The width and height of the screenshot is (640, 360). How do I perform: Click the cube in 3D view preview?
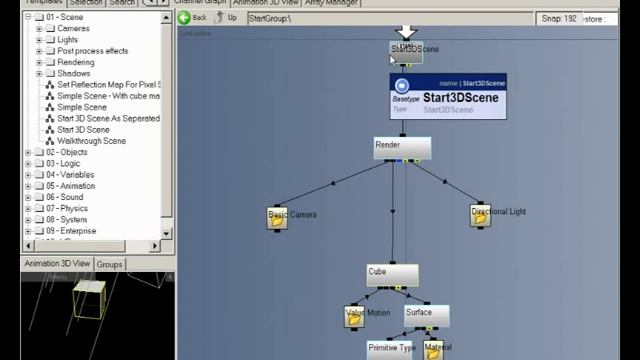click(89, 299)
